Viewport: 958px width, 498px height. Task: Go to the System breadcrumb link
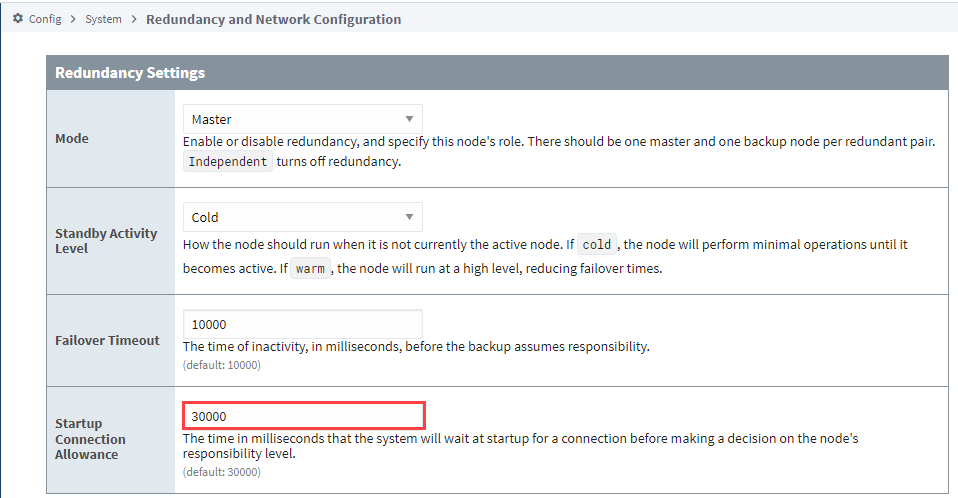point(103,19)
